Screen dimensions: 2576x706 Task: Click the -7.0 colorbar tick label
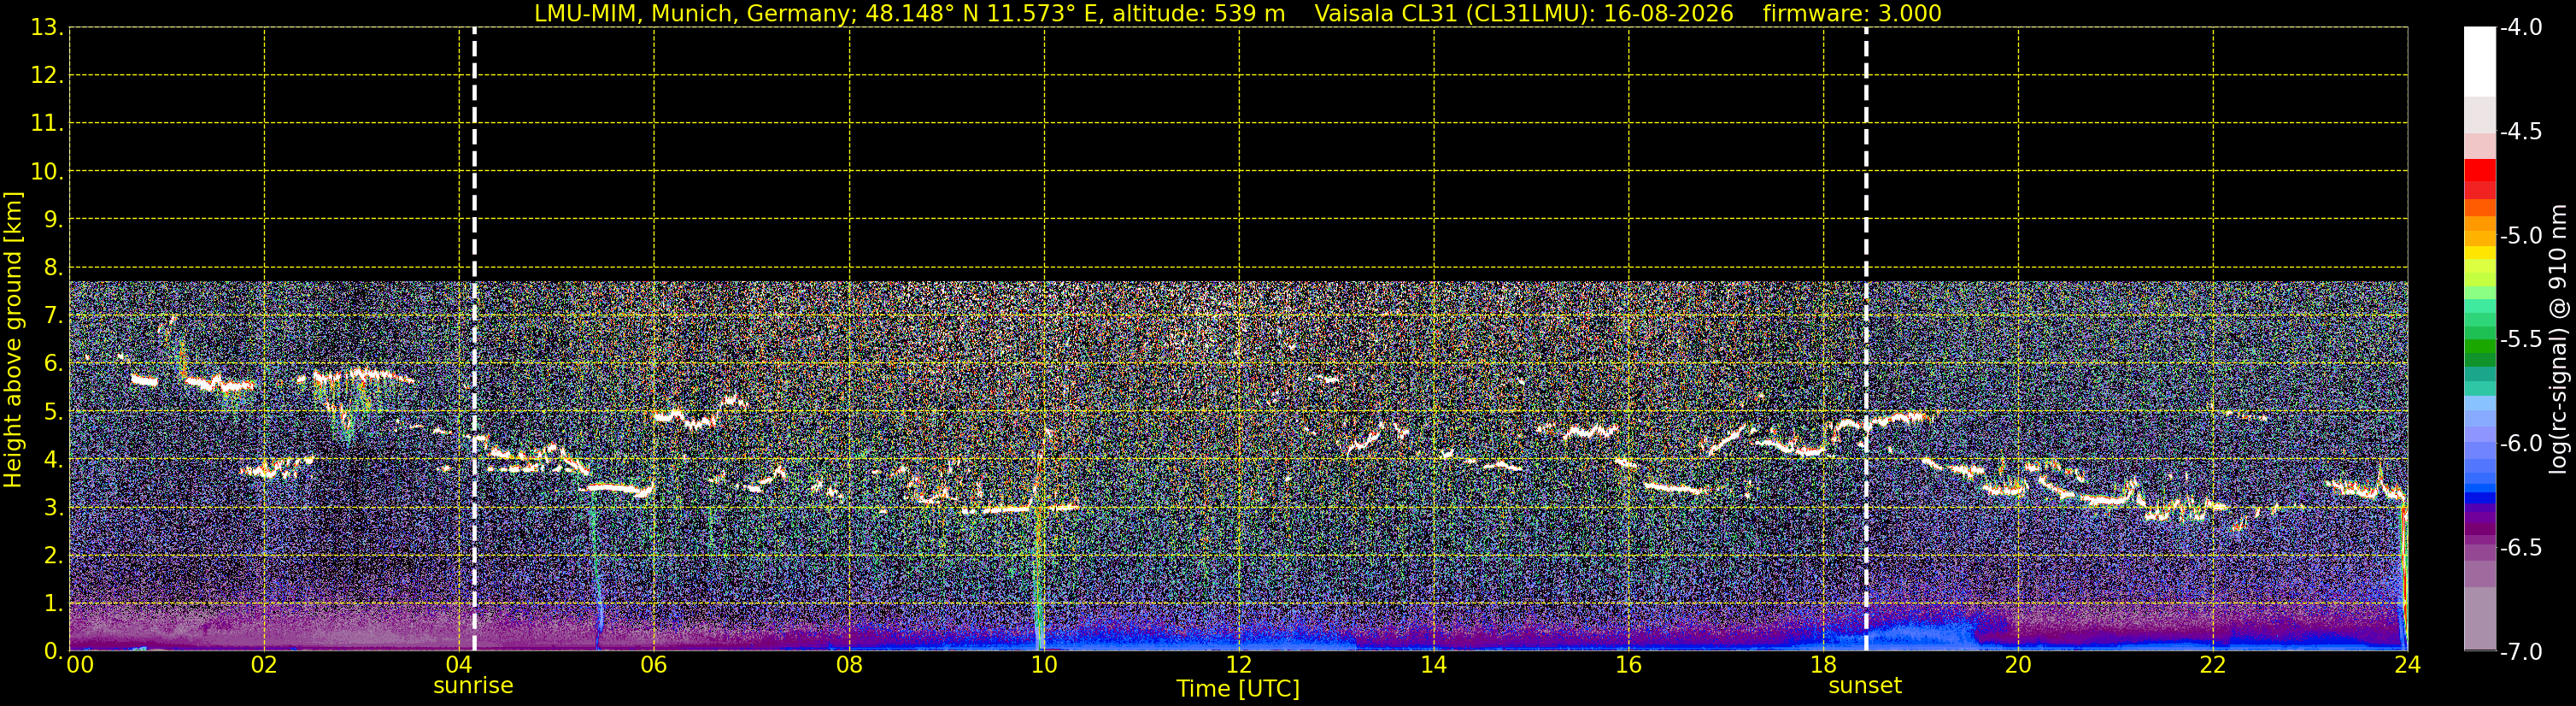tap(2521, 652)
